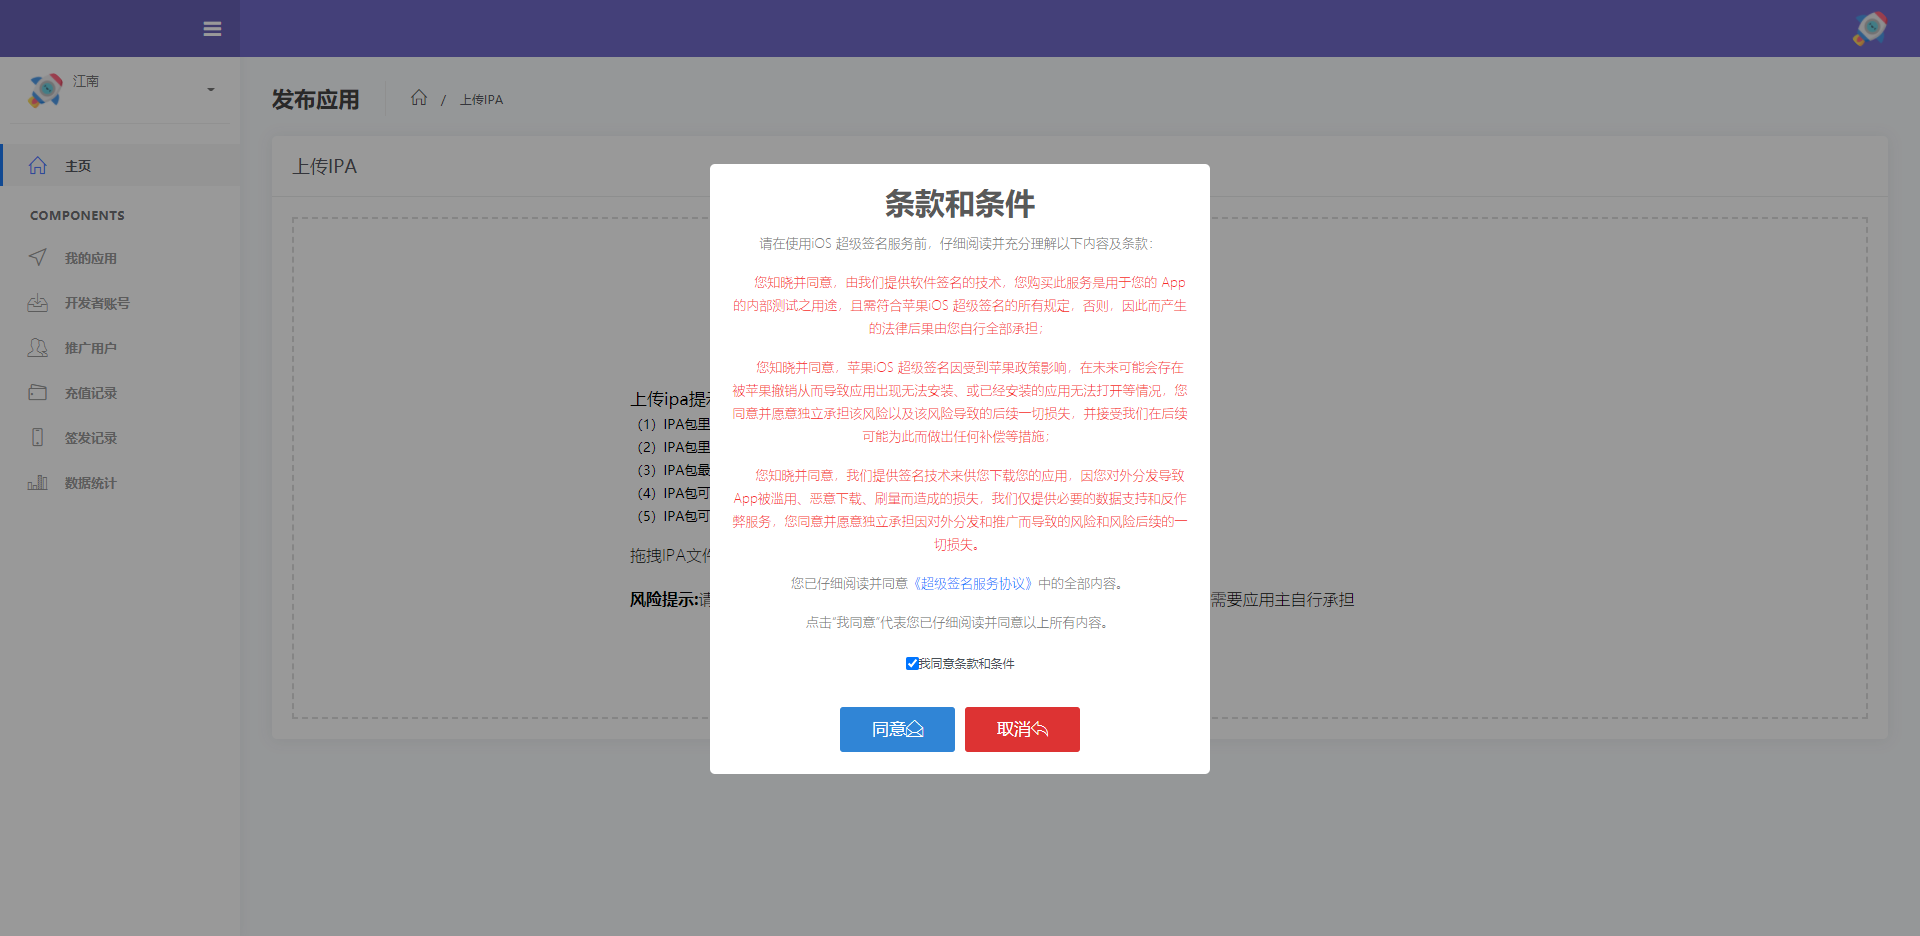Click the app logo in top-right corner

(x=1869, y=28)
